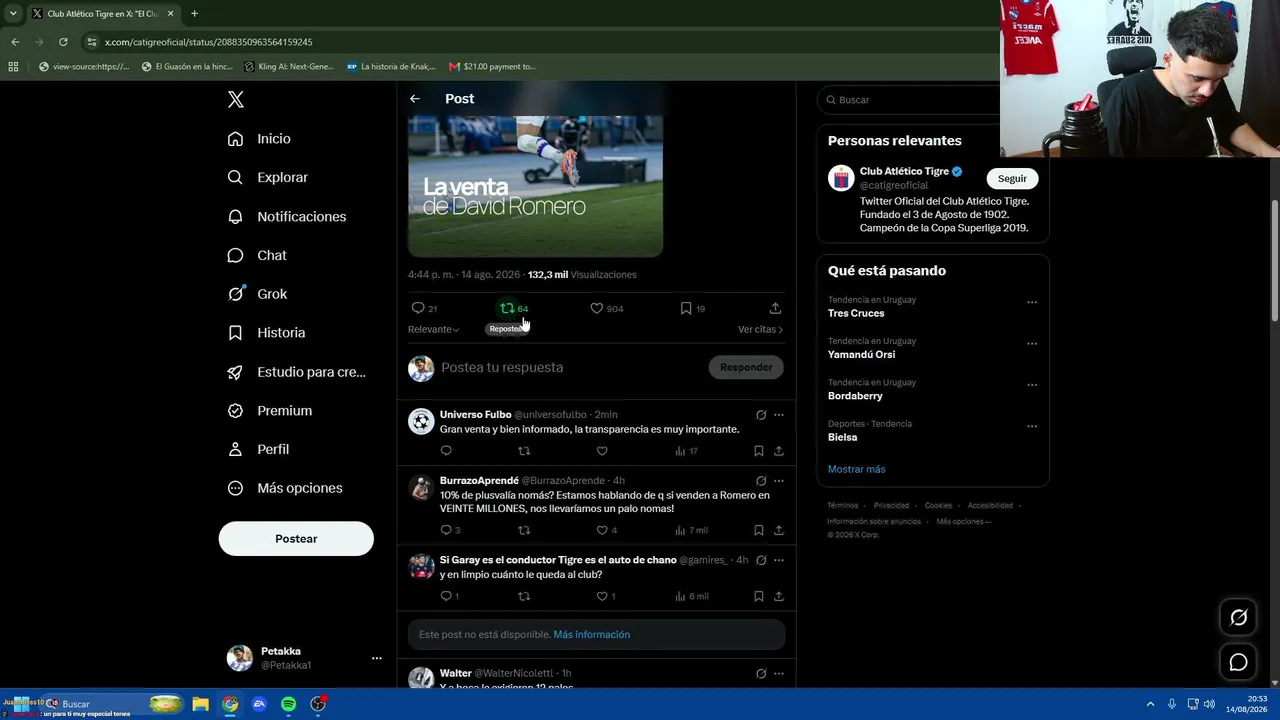Viewport: 1280px width, 720px height.
Task: Open Chrome tab search dropdown
Action: pyautogui.click(x=13, y=14)
